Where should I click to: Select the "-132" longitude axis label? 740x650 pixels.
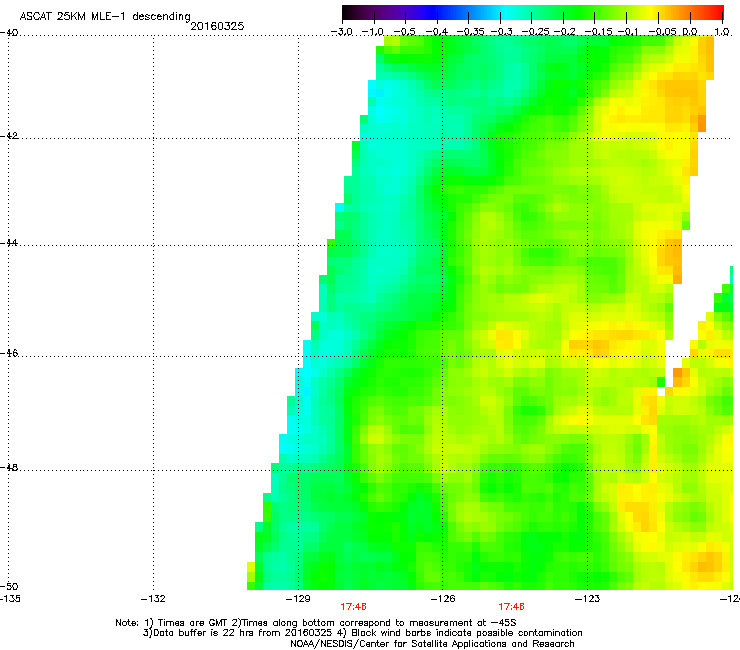[153, 599]
